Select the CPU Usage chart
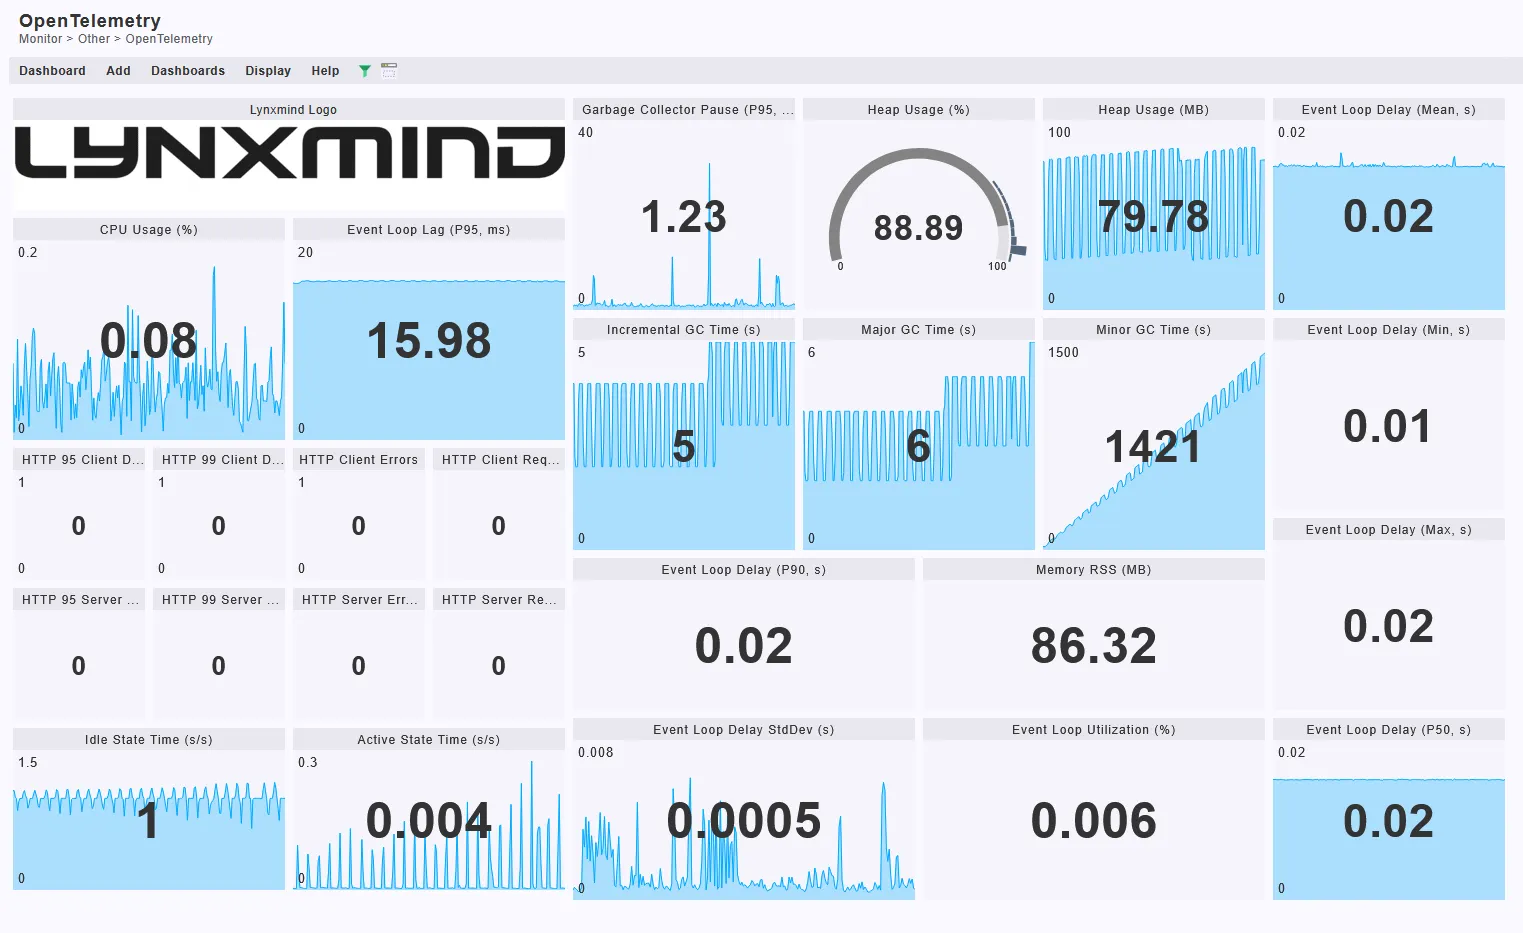The image size is (1523, 933). [148, 340]
